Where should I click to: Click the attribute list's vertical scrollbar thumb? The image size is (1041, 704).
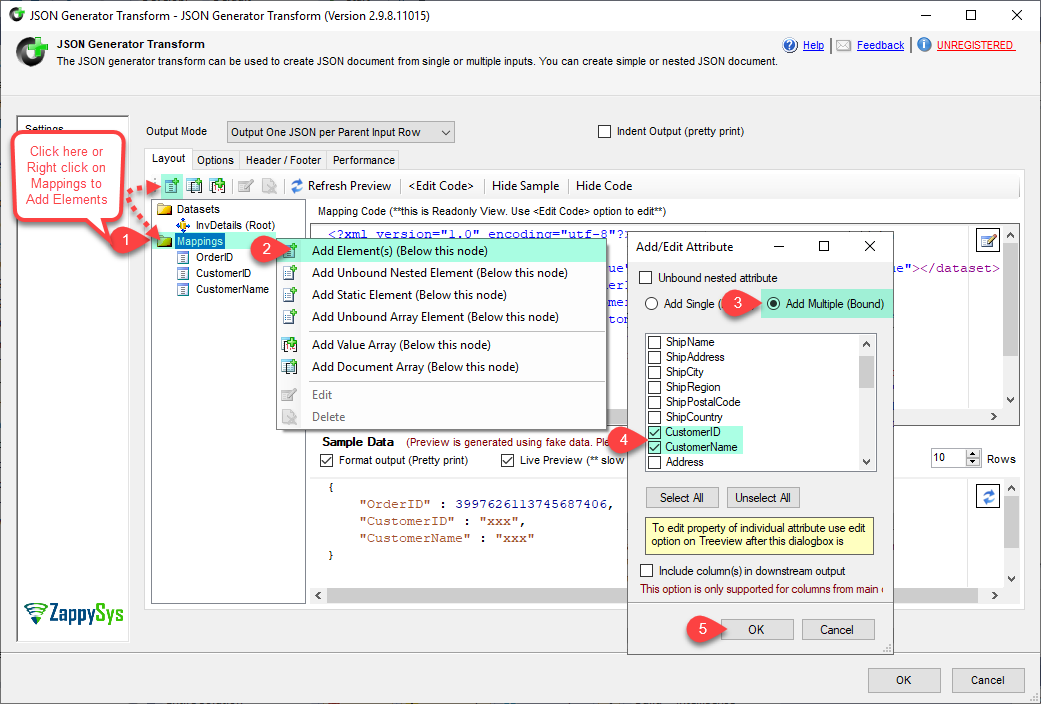(x=866, y=372)
